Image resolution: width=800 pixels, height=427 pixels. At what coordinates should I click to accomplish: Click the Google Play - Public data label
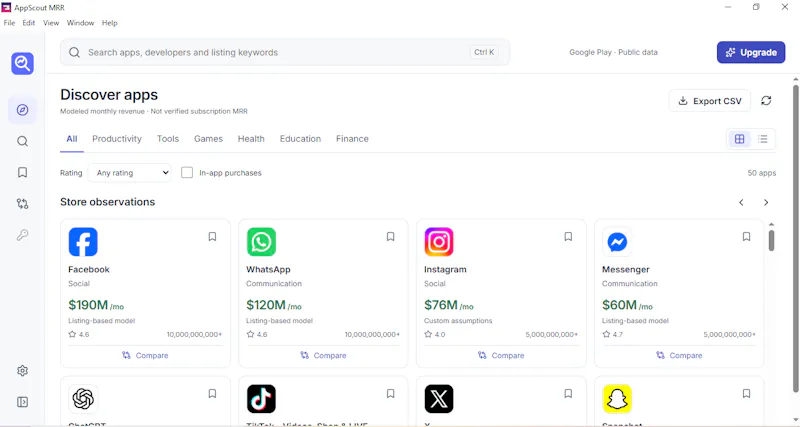tap(613, 52)
